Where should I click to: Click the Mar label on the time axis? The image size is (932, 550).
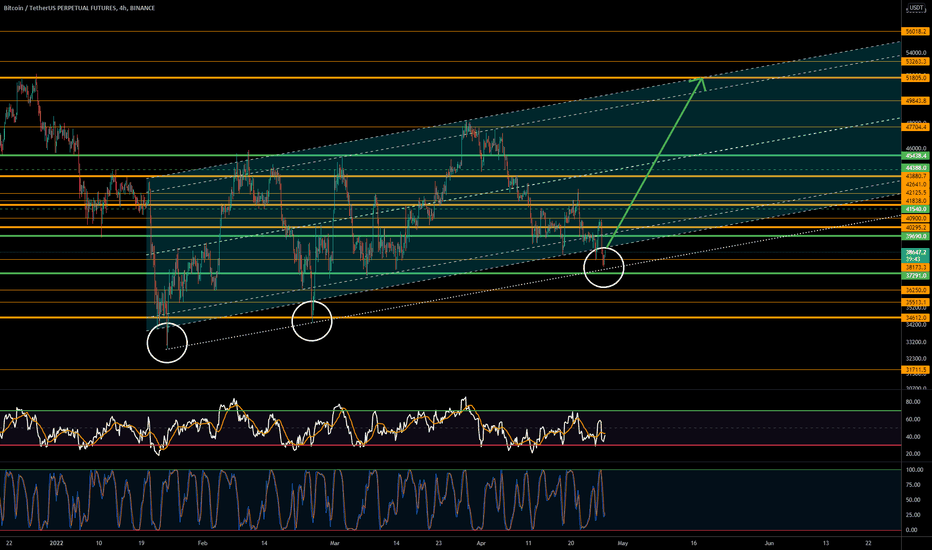pyautogui.click(x=335, y=543)
